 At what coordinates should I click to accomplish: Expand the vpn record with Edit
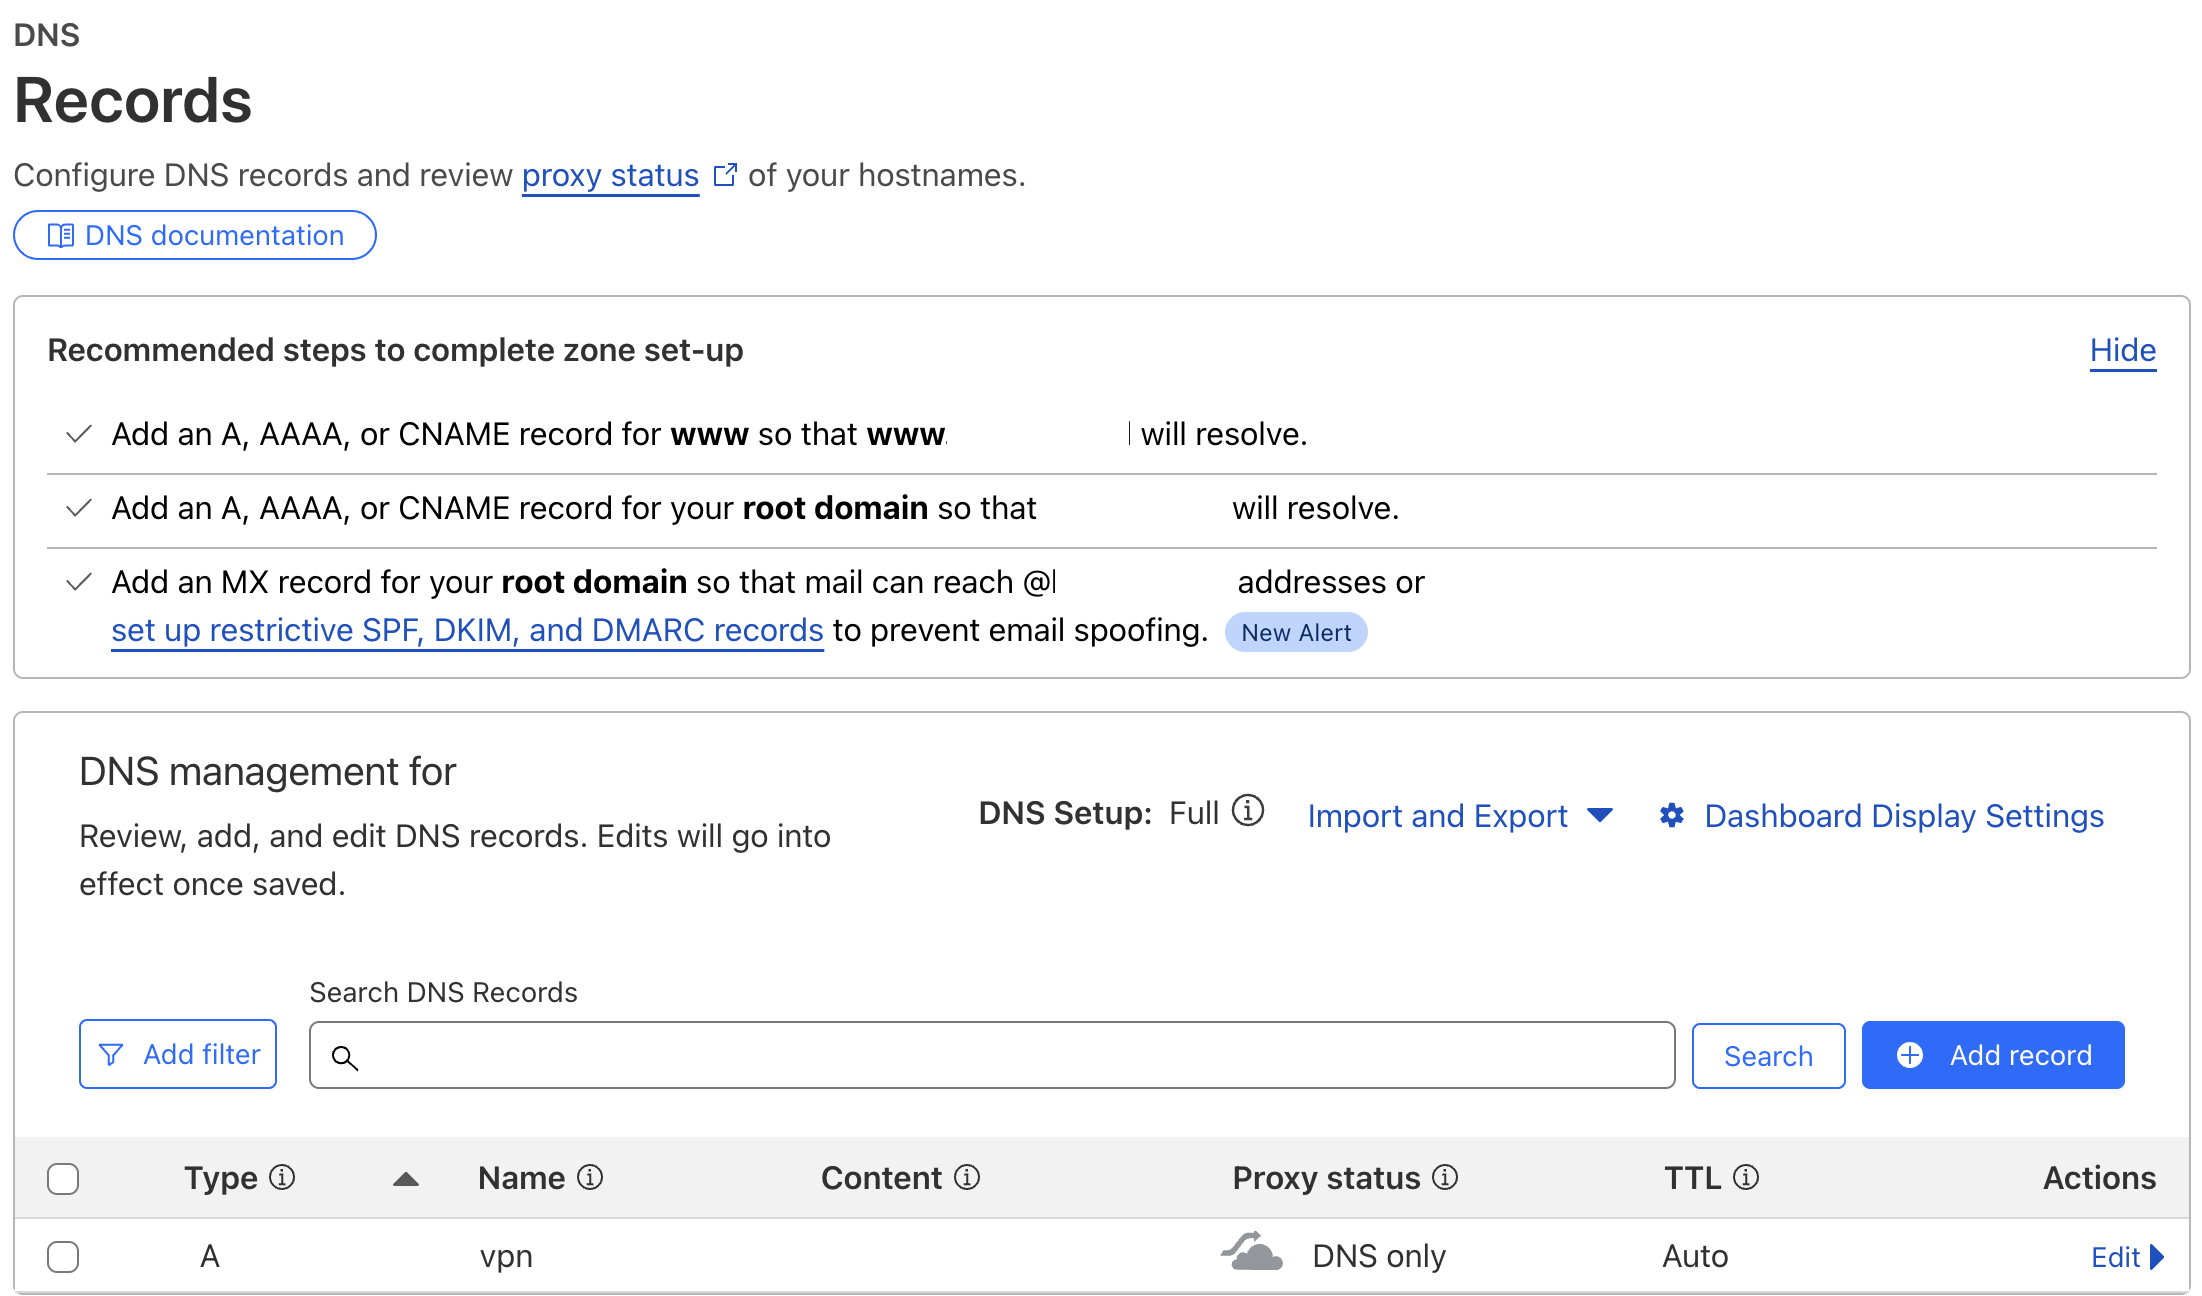2127,1257
